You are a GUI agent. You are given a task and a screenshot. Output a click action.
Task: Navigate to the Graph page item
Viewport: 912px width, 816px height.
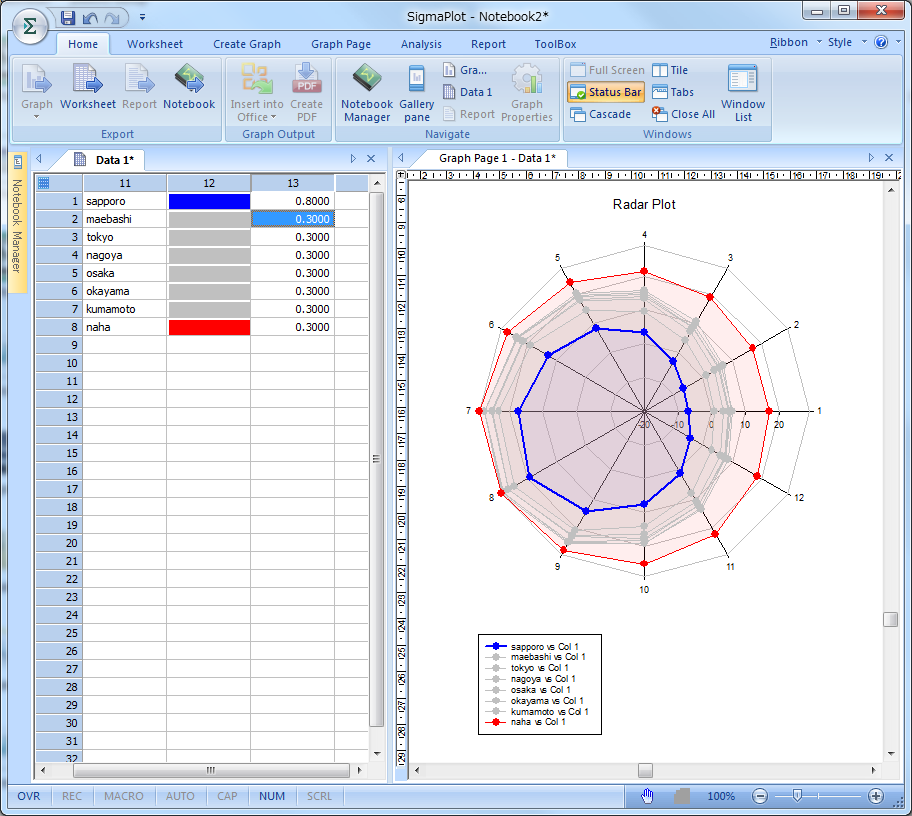point(465,70)
